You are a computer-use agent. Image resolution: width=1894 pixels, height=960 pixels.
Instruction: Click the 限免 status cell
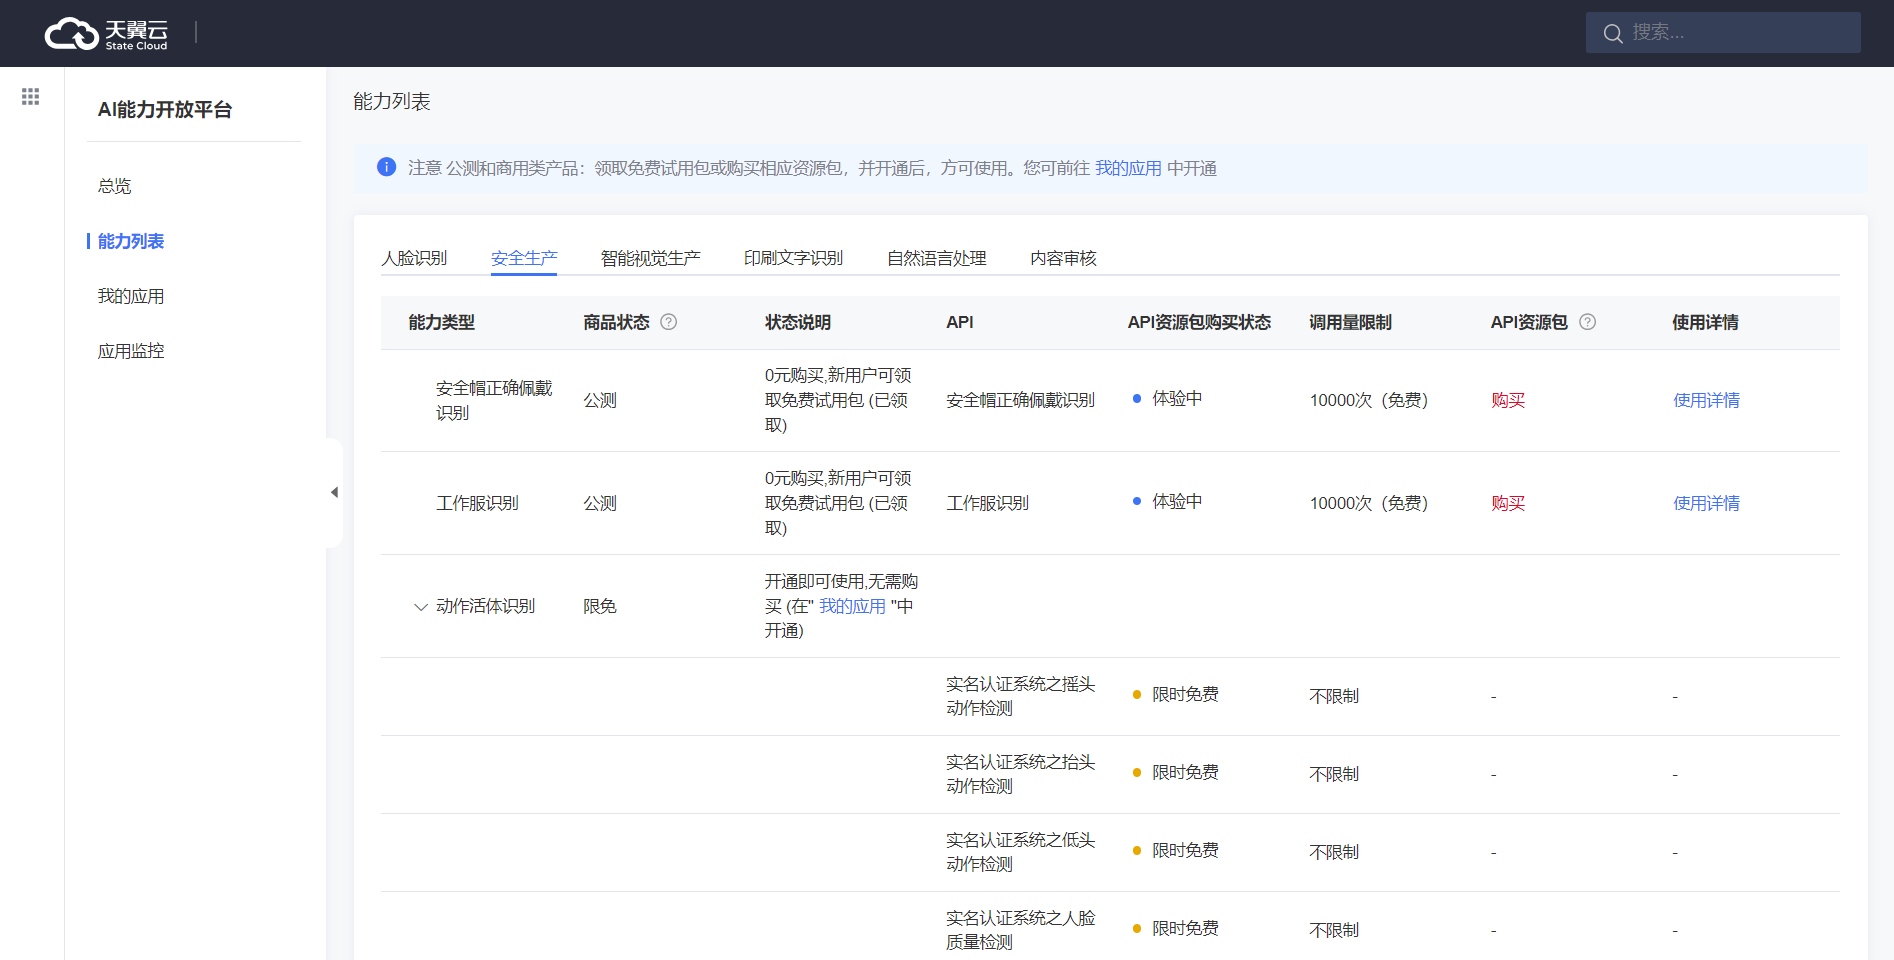click(600, 606)
